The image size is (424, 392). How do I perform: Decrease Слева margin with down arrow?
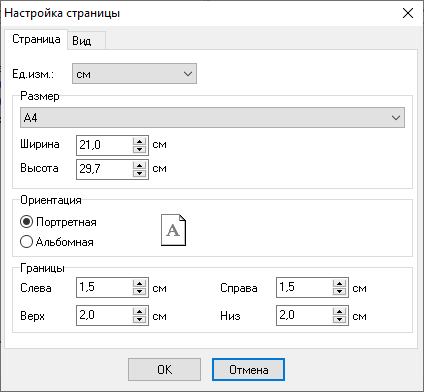139,292
